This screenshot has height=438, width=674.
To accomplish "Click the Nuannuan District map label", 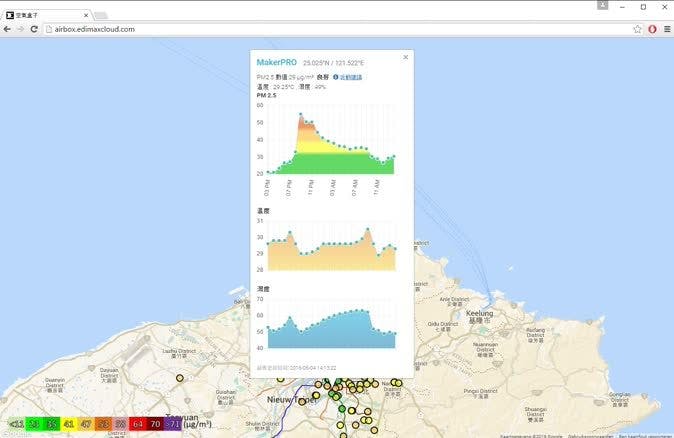I will coord(485,349).
